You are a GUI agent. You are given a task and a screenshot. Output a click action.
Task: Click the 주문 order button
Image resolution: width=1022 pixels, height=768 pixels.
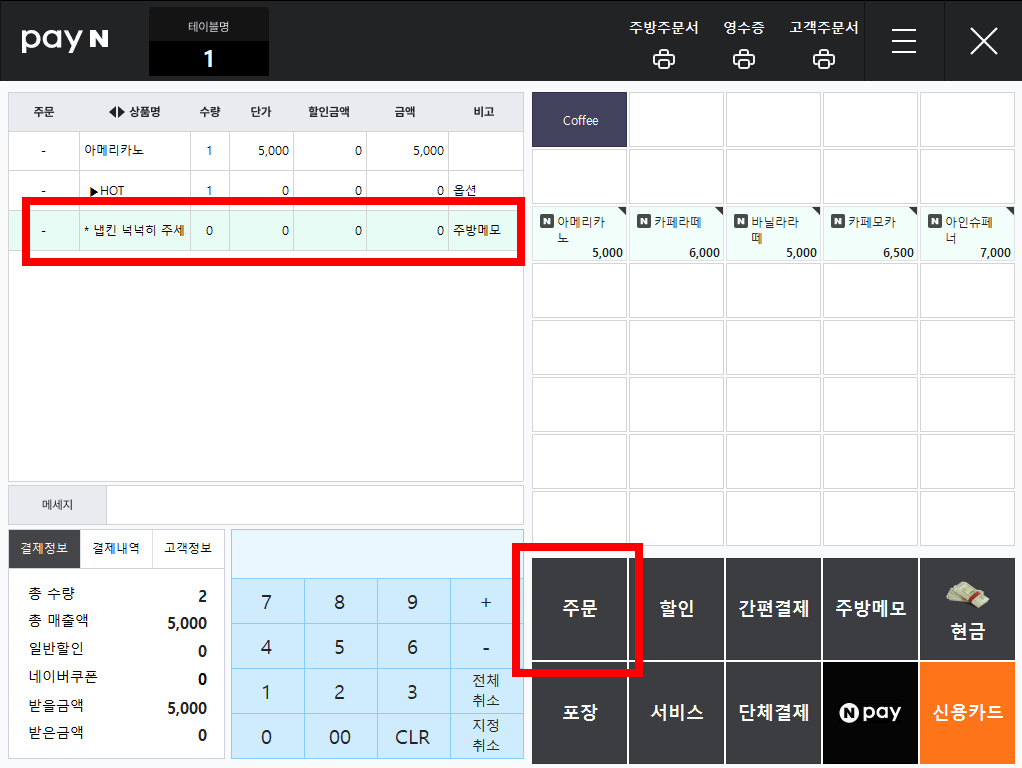[579, 609]
